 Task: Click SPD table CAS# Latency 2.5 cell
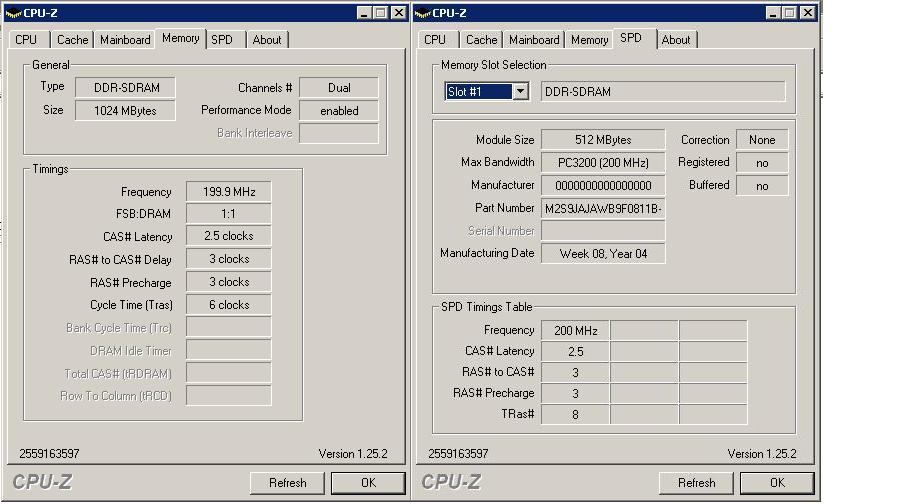click(x=575, y=351)
